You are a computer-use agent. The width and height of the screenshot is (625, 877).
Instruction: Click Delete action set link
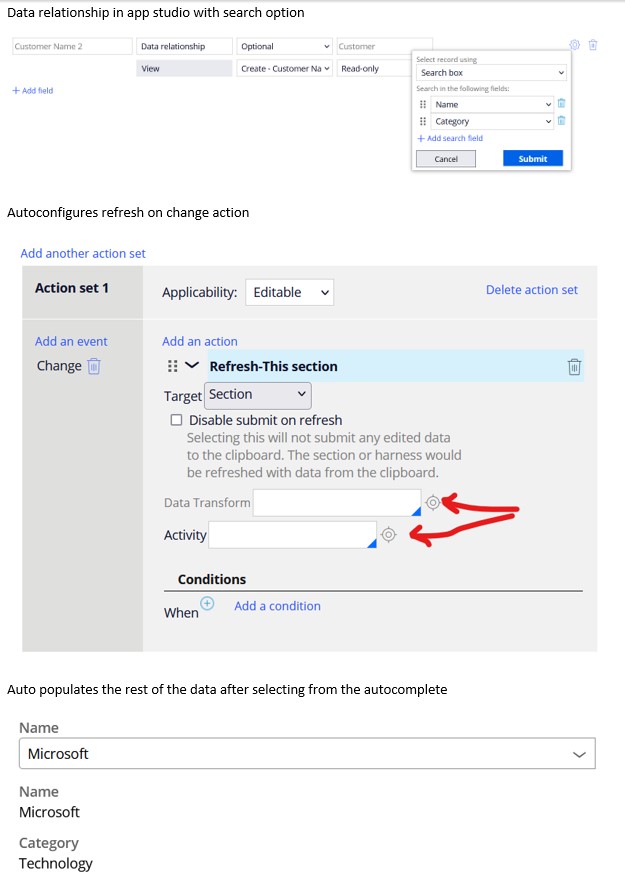531,290
